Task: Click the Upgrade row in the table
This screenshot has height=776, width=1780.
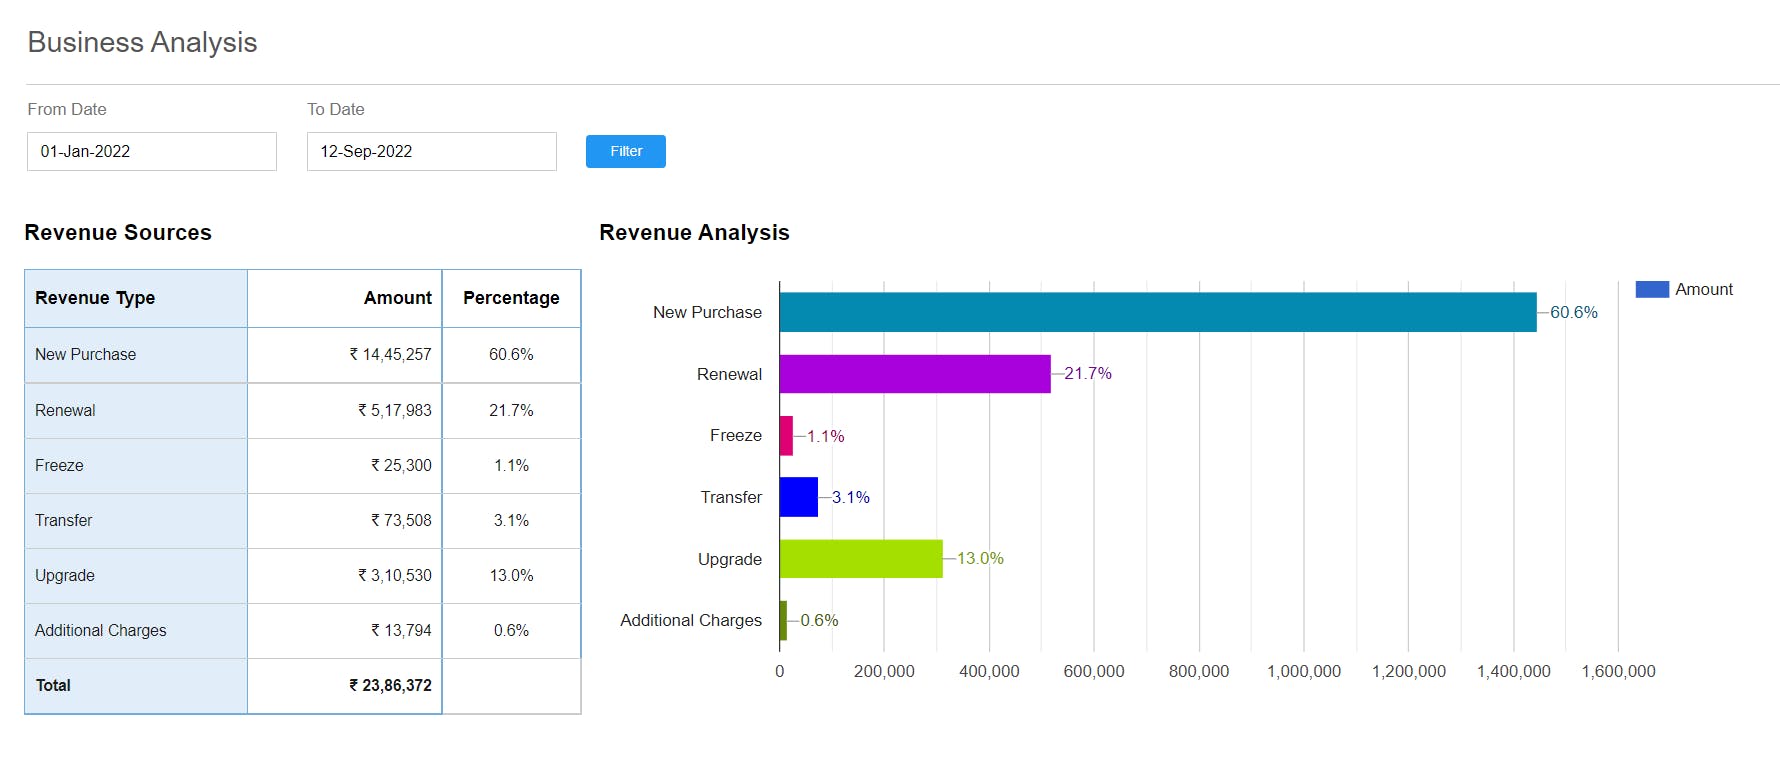Action: pyautogui.click(x=303, y=576)
